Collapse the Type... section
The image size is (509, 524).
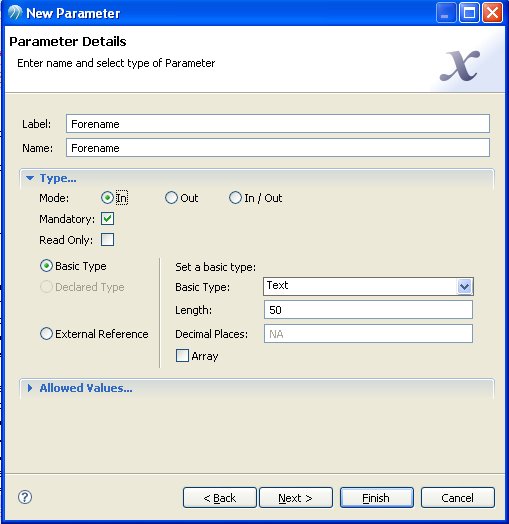click(x=30, y=178)
